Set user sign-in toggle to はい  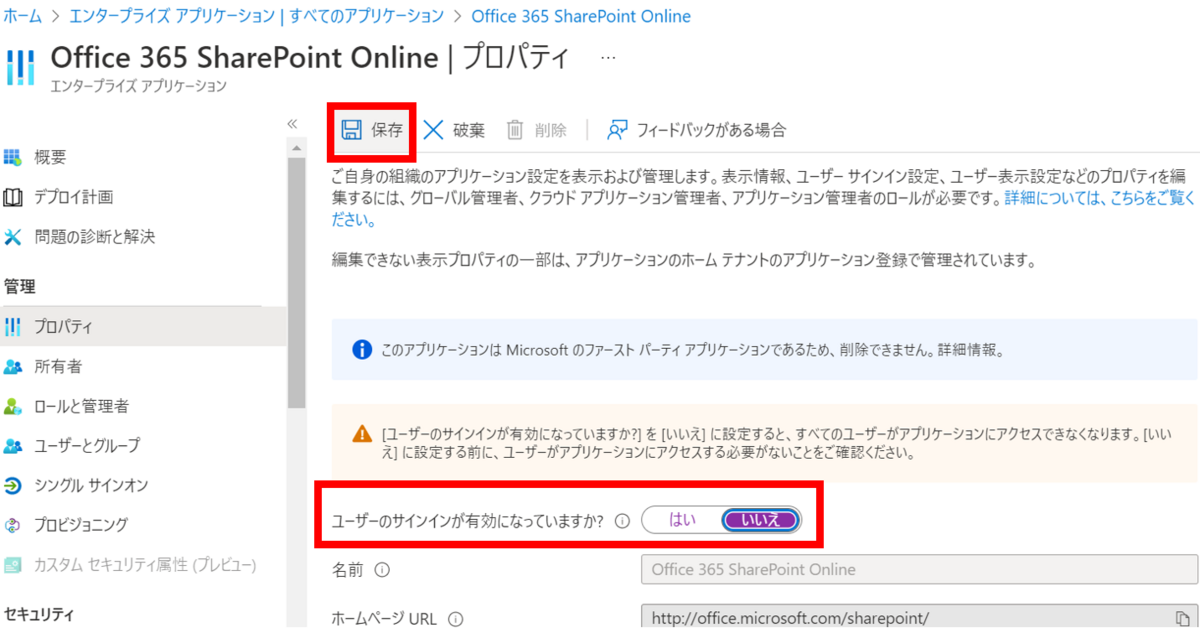coord(682,520)
